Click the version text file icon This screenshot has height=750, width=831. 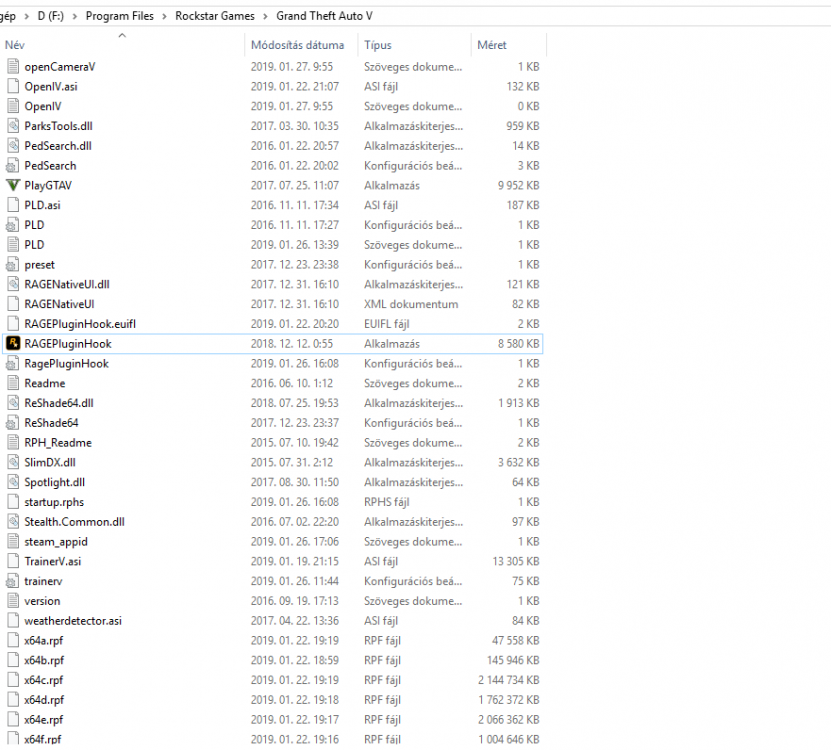[x=13, y=601]
